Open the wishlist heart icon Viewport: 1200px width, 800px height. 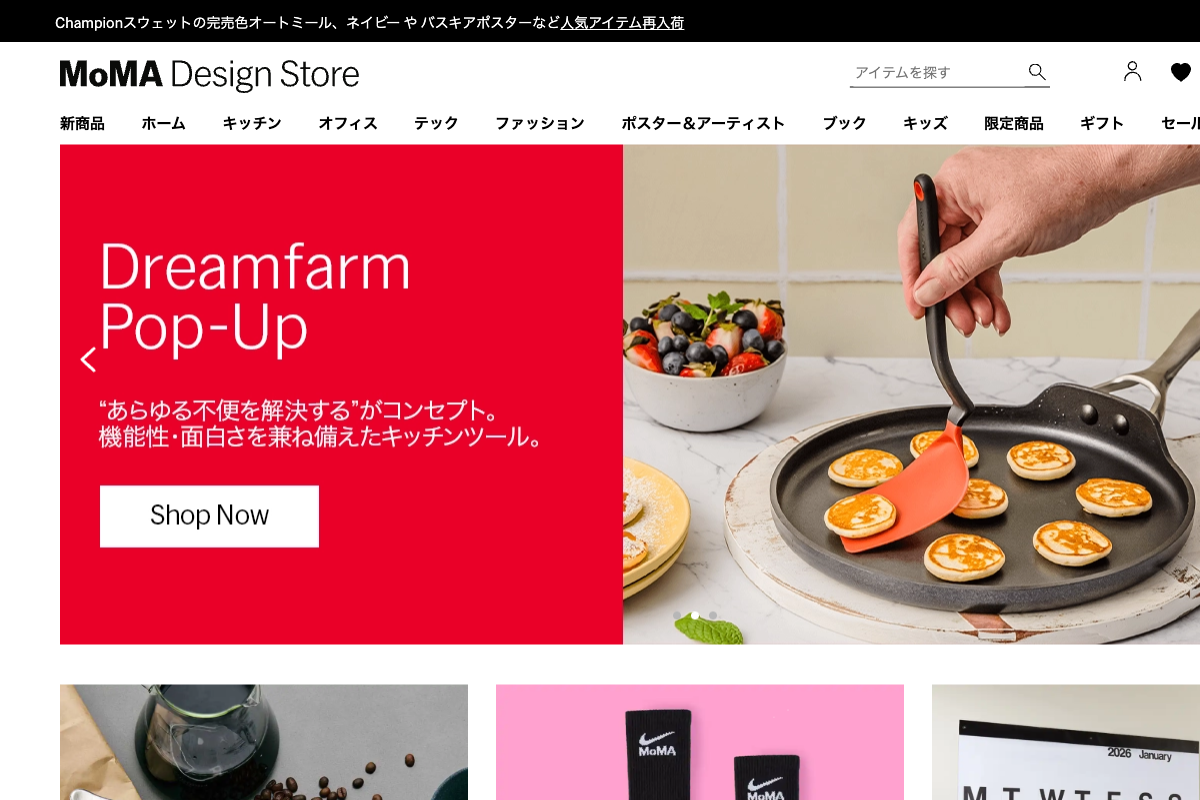pos(1181,72)
